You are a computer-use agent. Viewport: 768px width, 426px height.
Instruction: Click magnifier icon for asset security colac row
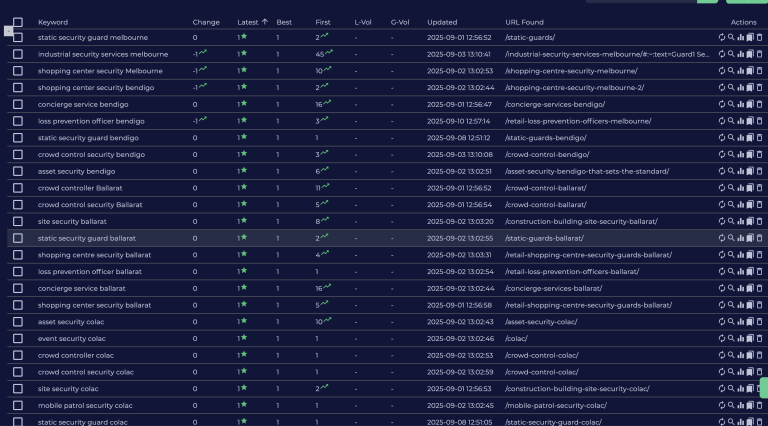(731, 322)
